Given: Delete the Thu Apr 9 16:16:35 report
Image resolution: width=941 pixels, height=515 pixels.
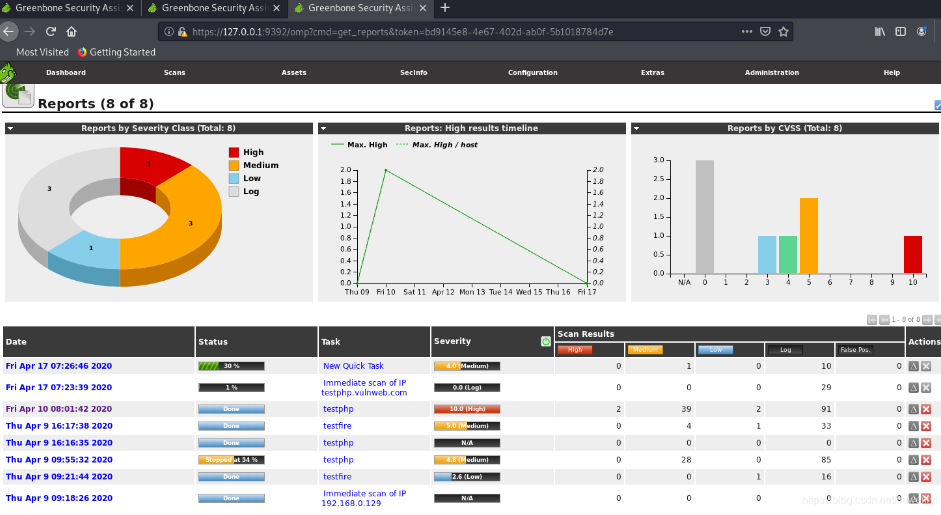Looking at the screenshot, I should [x=926, y=443].
